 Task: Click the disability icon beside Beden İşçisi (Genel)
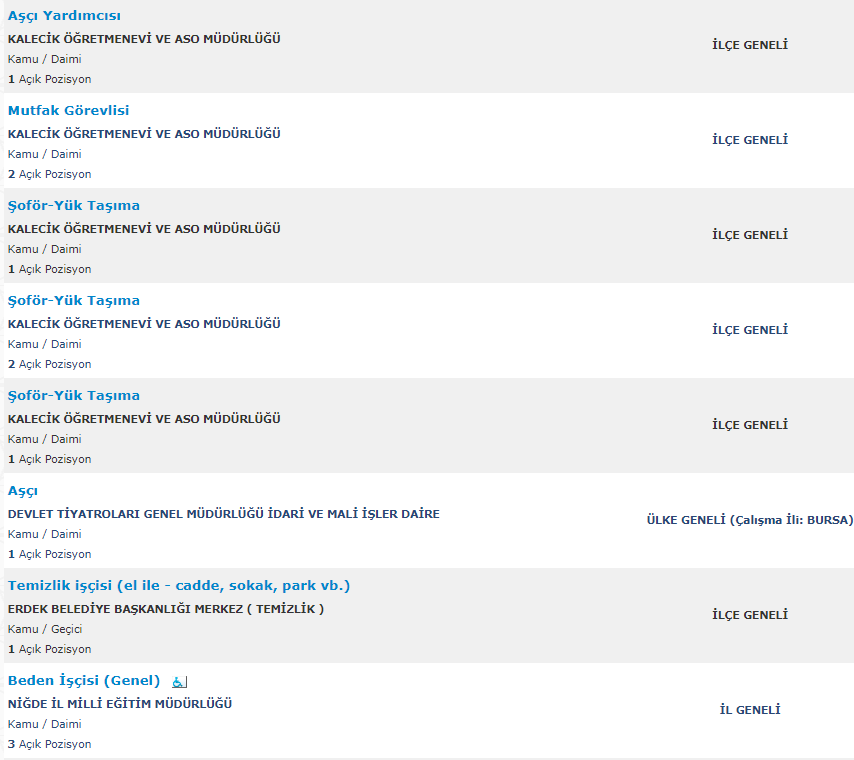click(x=179, y=682)
